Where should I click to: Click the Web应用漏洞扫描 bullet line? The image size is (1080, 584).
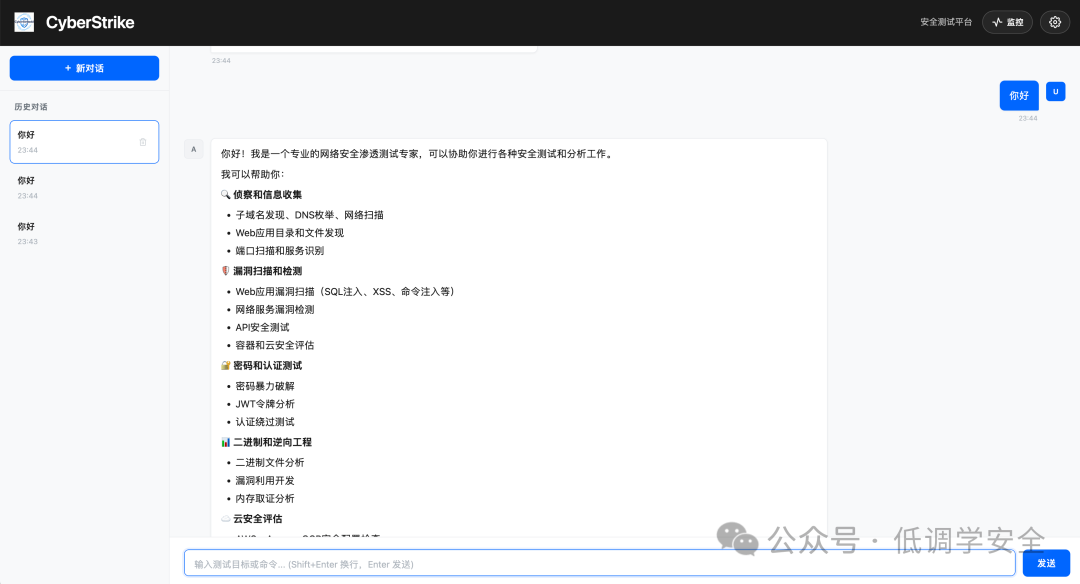click(x=344, y=291)
